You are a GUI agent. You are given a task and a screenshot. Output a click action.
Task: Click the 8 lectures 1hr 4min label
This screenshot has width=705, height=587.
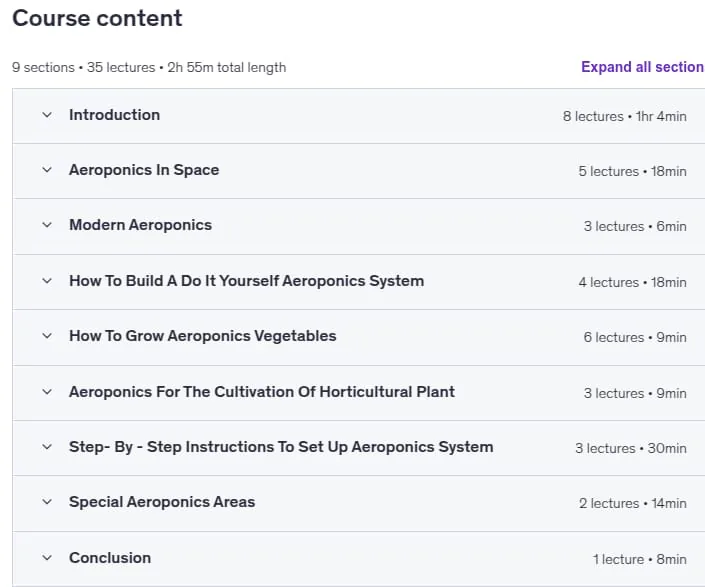click(x=625, y=116)
